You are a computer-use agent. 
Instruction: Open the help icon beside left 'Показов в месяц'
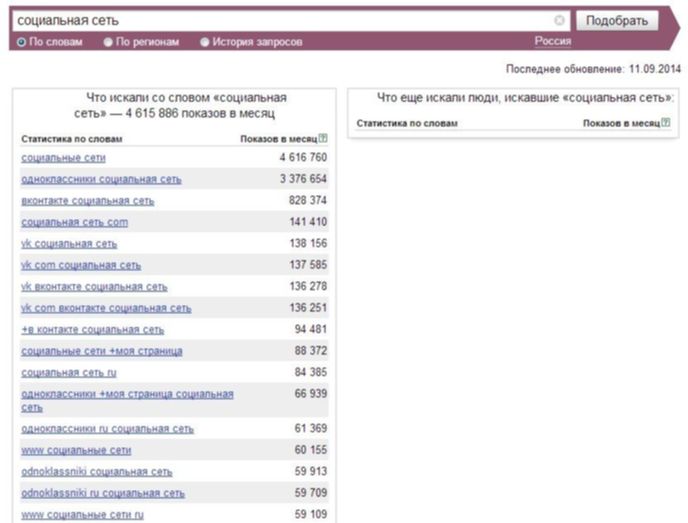(x=323, y=138)
